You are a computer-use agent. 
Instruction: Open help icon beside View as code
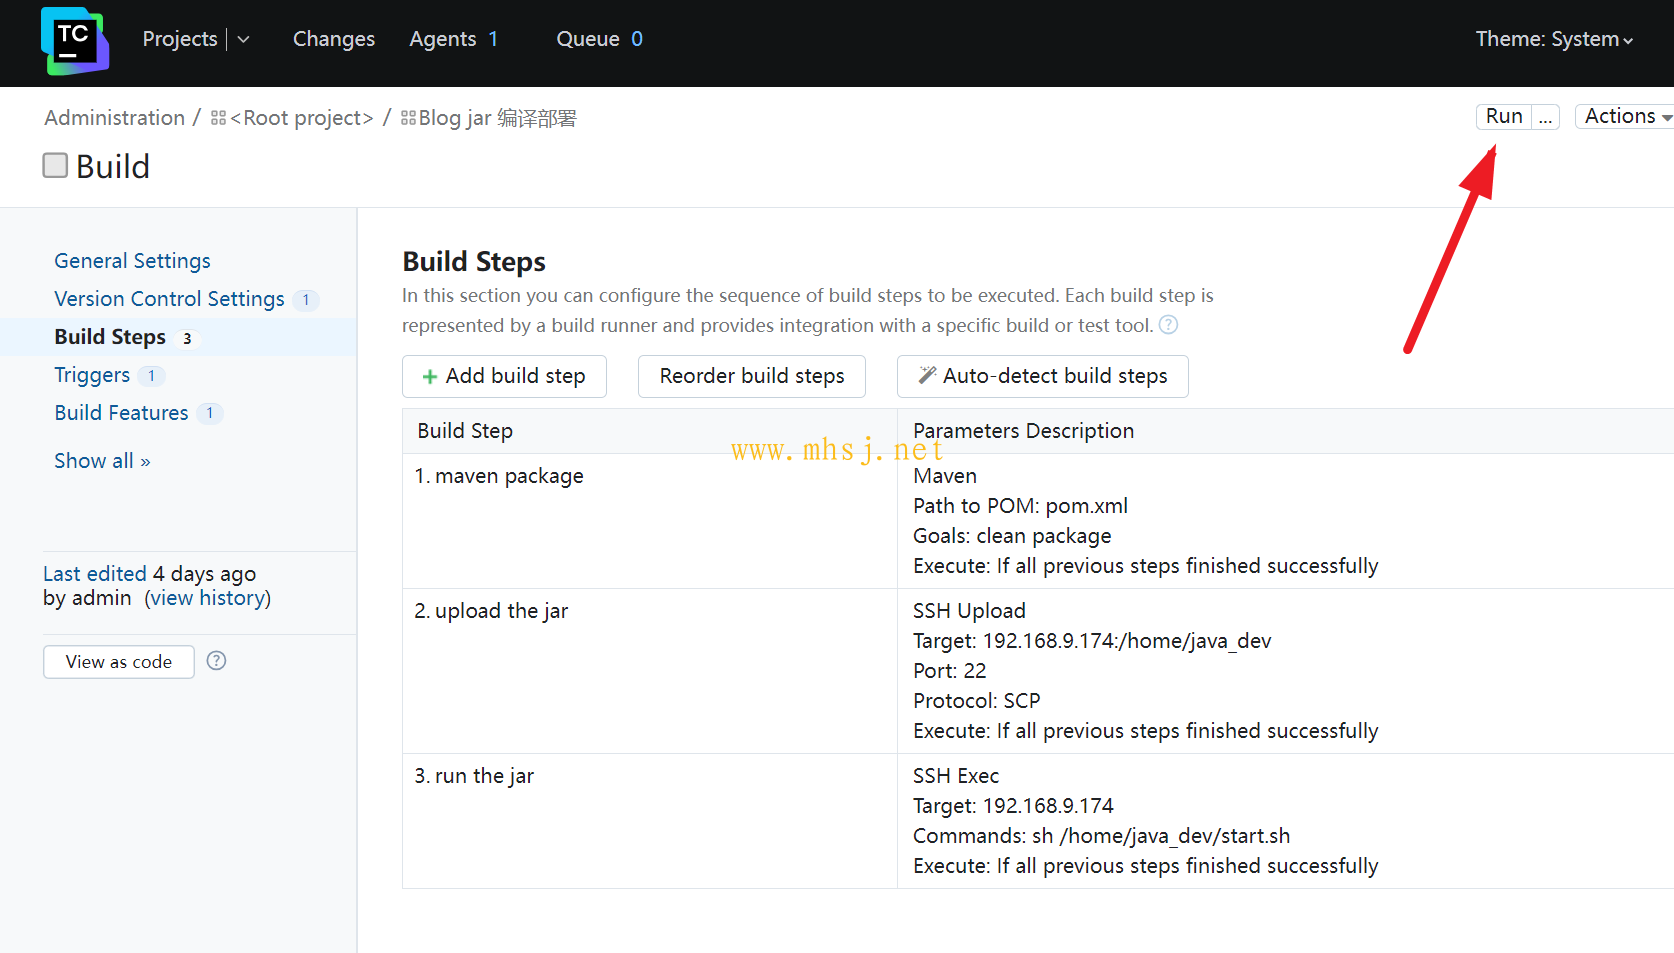click(216, 661)
